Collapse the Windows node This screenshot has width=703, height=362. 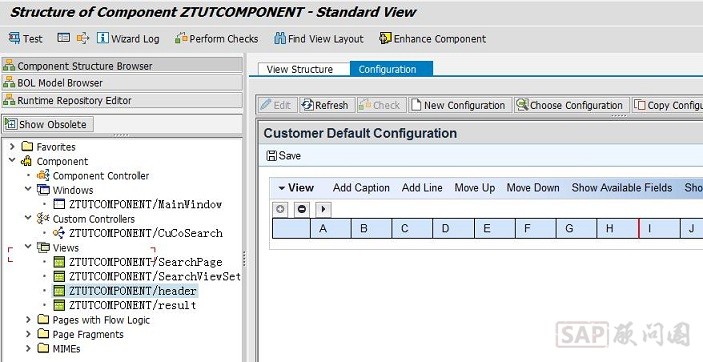[28, 189]
